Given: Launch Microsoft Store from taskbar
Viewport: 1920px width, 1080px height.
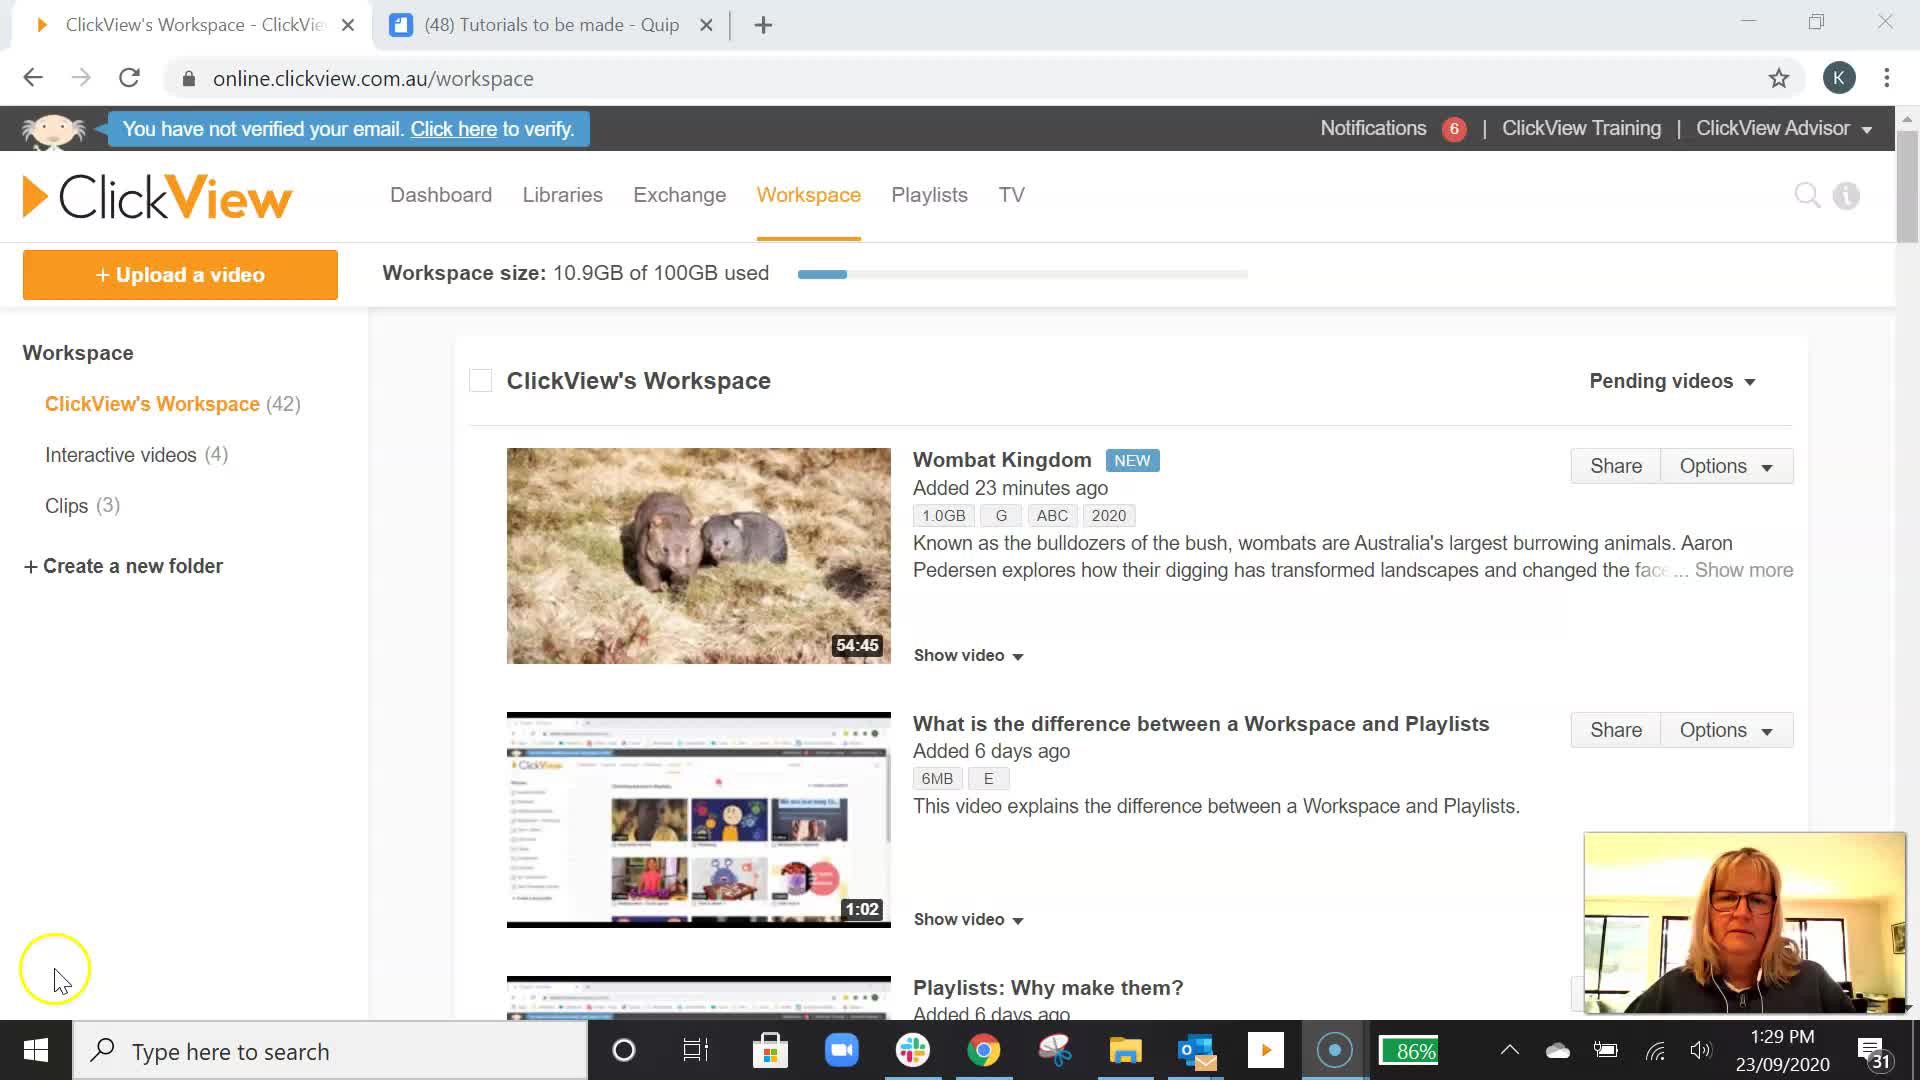Looking at the screenshot, I should (770, 1051).
